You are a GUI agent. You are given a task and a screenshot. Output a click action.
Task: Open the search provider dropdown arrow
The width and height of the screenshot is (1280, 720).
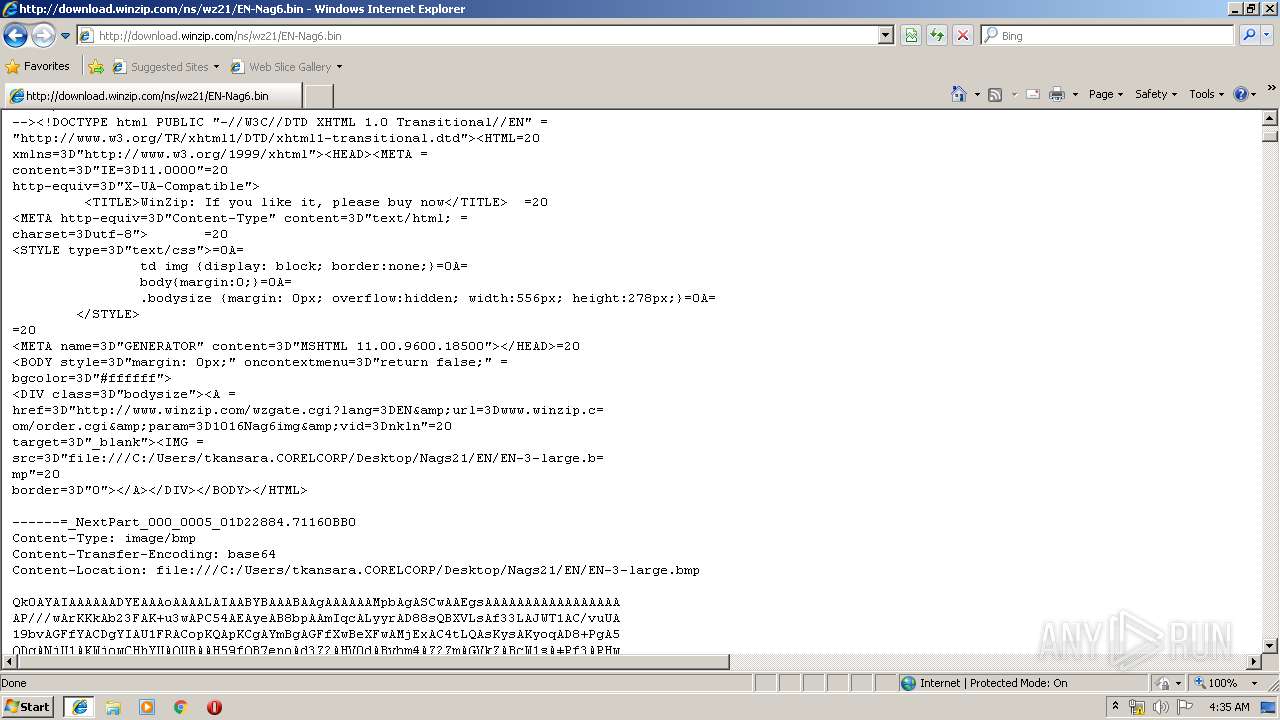click(1267, 35)
